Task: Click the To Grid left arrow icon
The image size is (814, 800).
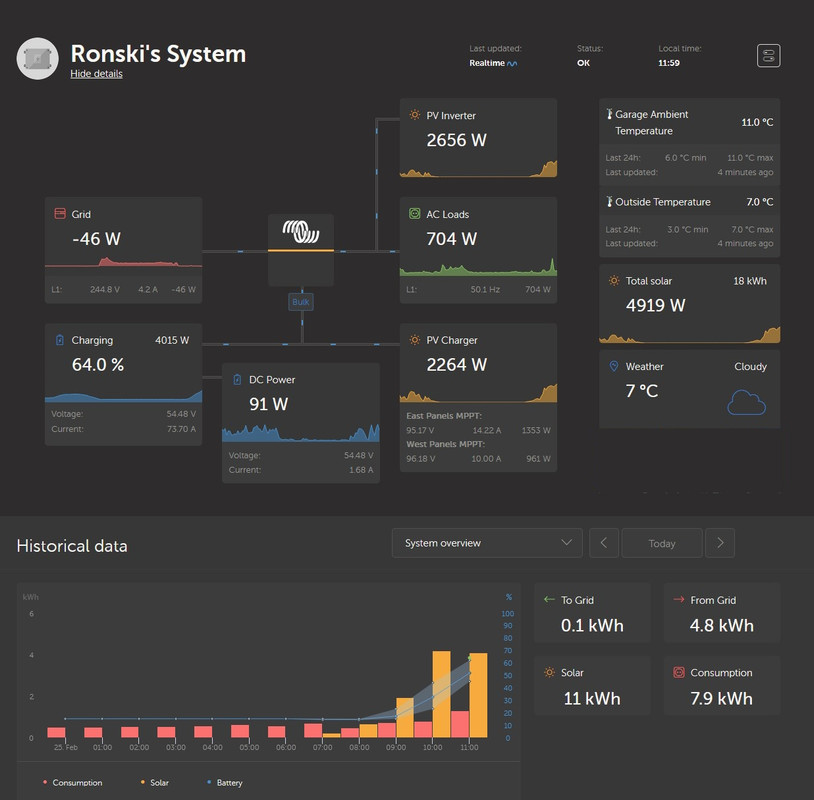Action: click(549, 600)
